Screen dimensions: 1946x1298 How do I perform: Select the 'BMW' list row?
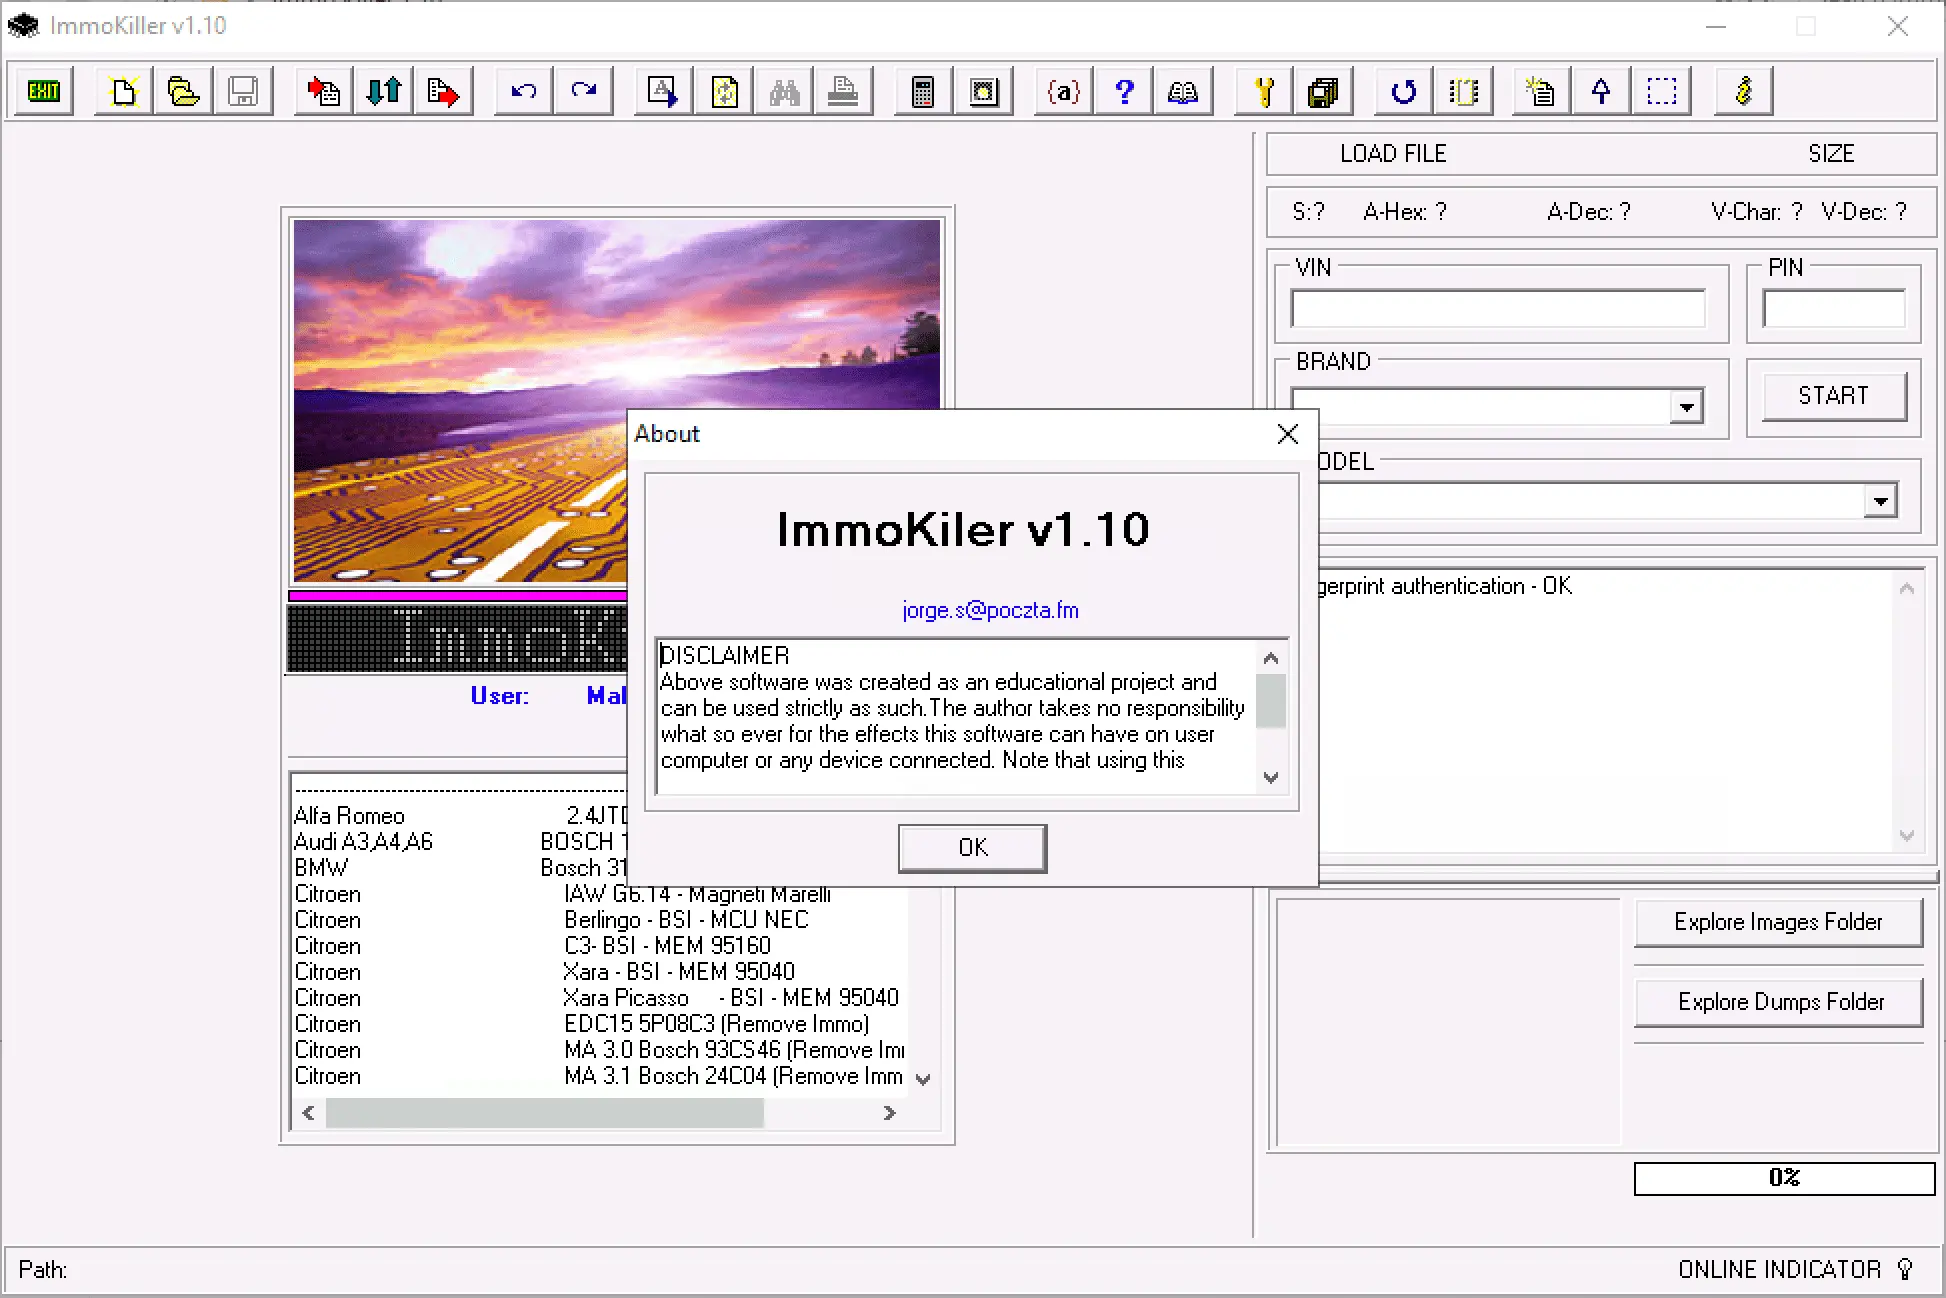460,868
